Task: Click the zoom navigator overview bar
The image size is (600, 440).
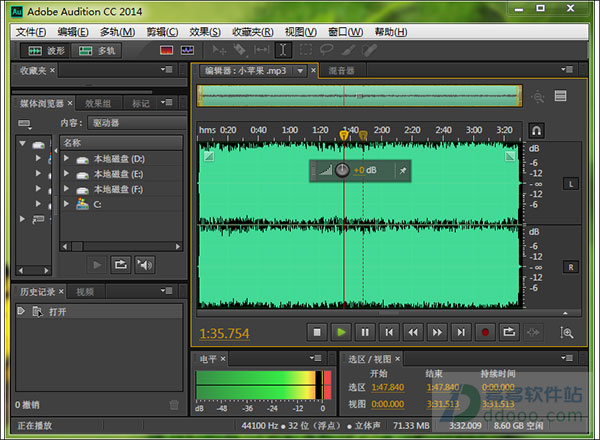Action: pyautogui.click(x=359, y=96)
